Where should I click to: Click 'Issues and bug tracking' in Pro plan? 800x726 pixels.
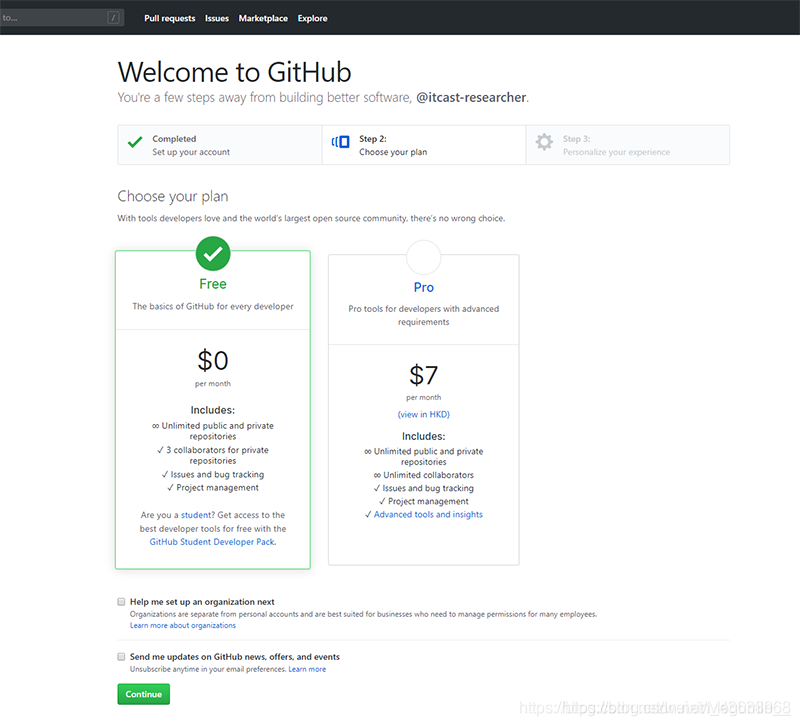[423, 488]
